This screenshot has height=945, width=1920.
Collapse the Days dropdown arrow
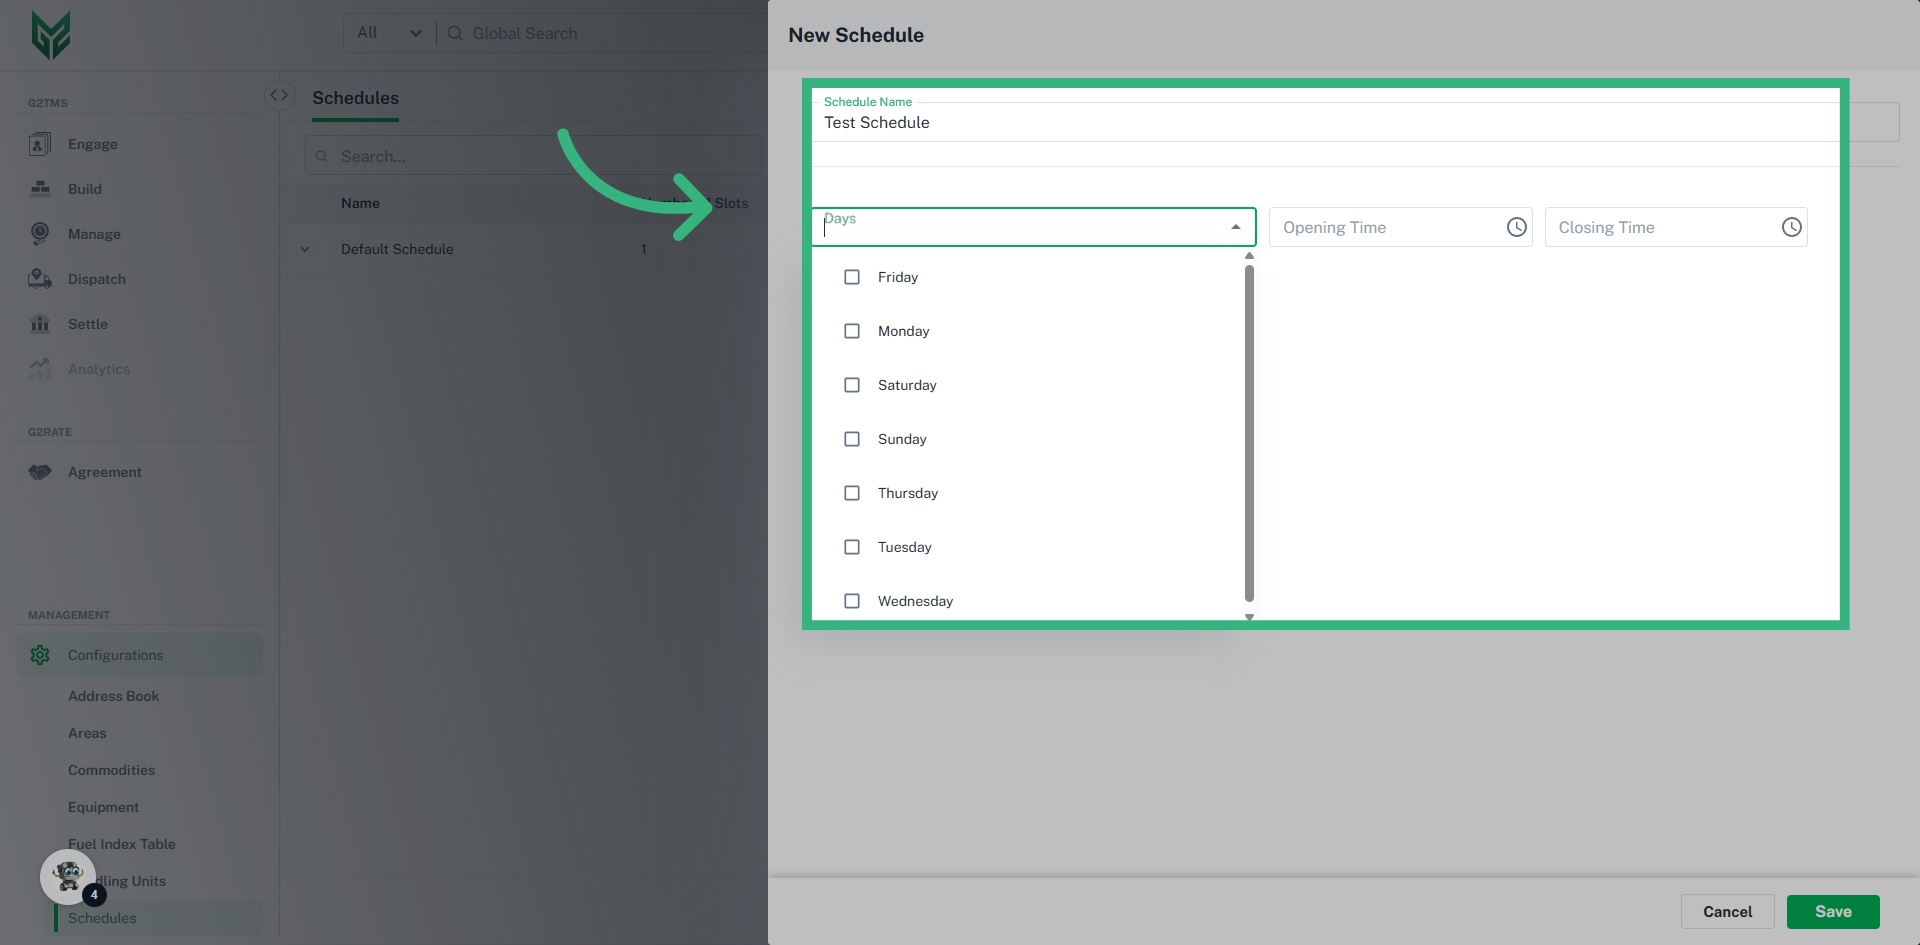coord(1236,227)
